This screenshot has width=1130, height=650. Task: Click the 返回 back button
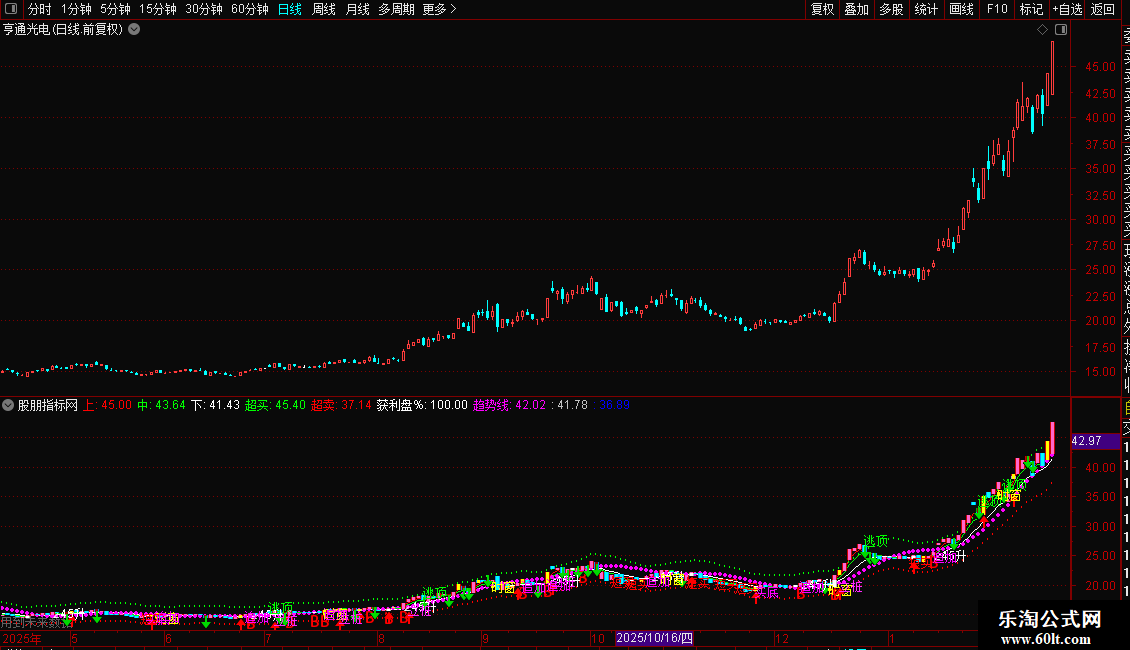point(1103,9)
